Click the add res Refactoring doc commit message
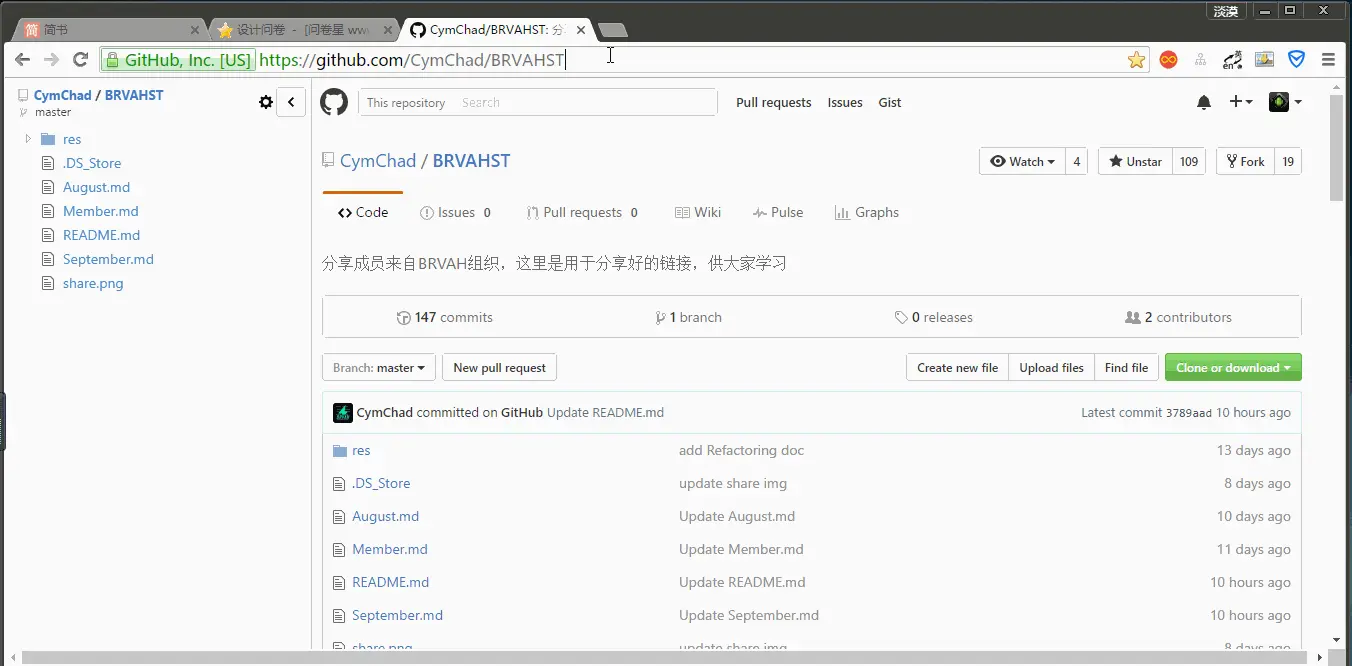The width and height of the screenshot is (1352, 666). [741, 450]
